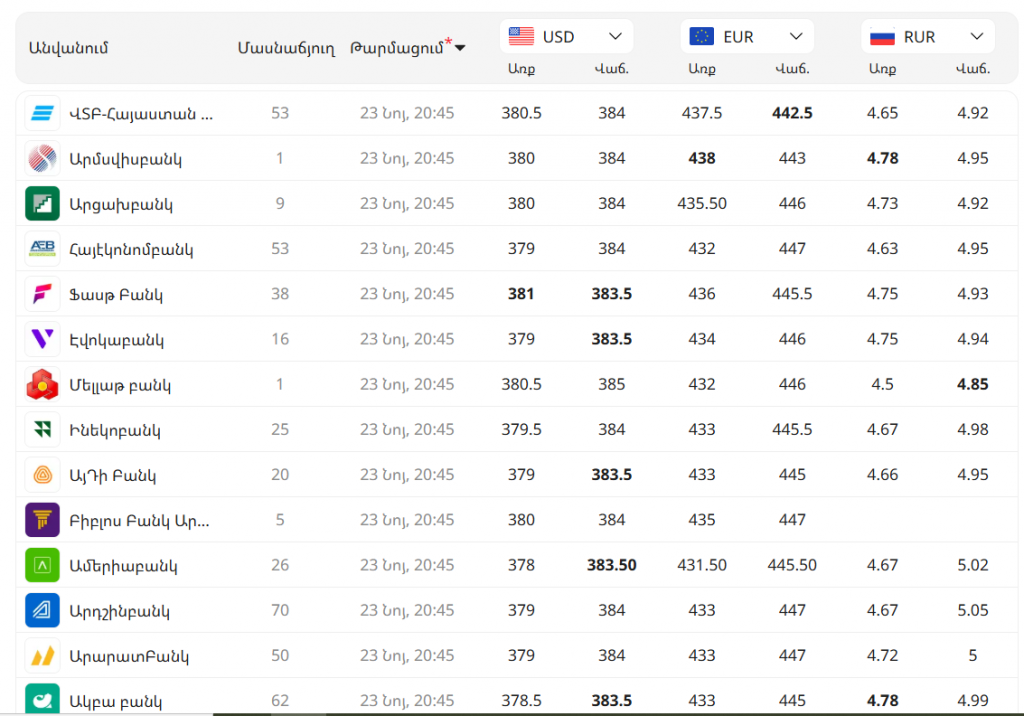Image resolution: width=1024 pixels, height=716 pixels.
Task: Click the Արարատբանկ yellow logo icon
Action: click(42, 656)
